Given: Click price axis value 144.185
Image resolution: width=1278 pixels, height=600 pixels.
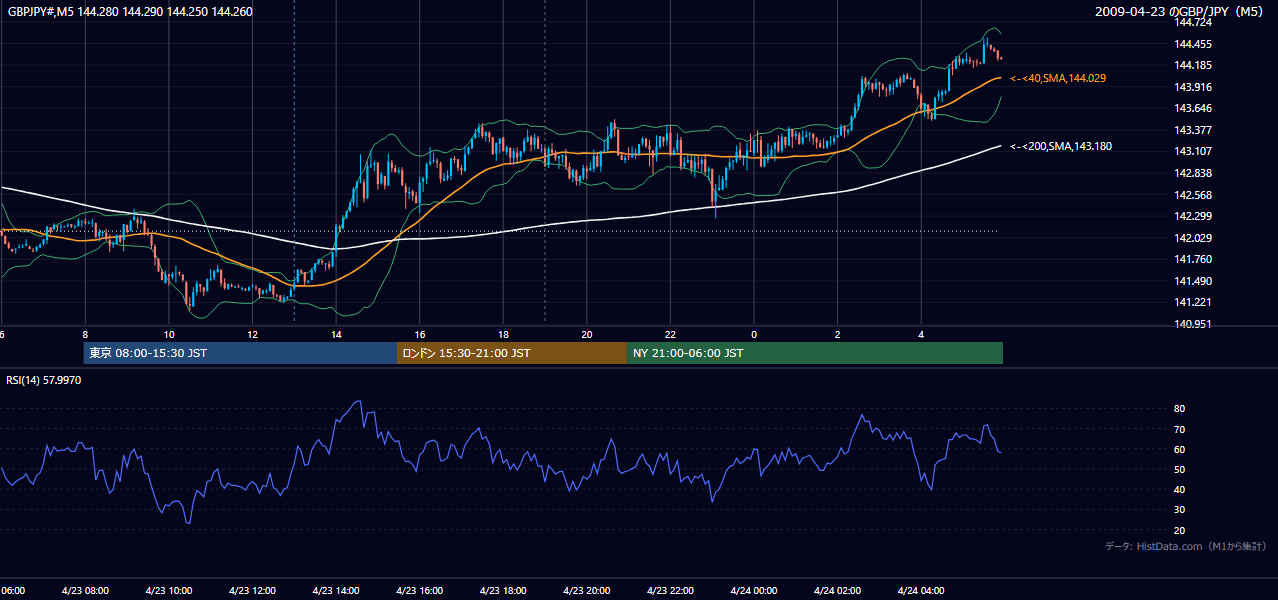Looking at the screenshot, I should coord(1193,66).
